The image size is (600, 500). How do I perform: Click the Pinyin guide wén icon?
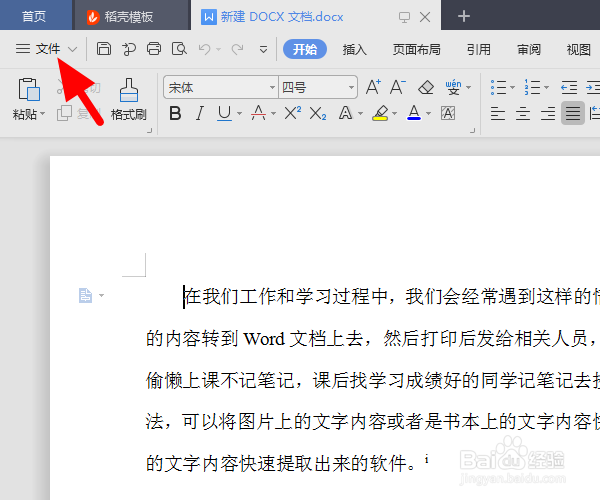[x=453, y=88]
